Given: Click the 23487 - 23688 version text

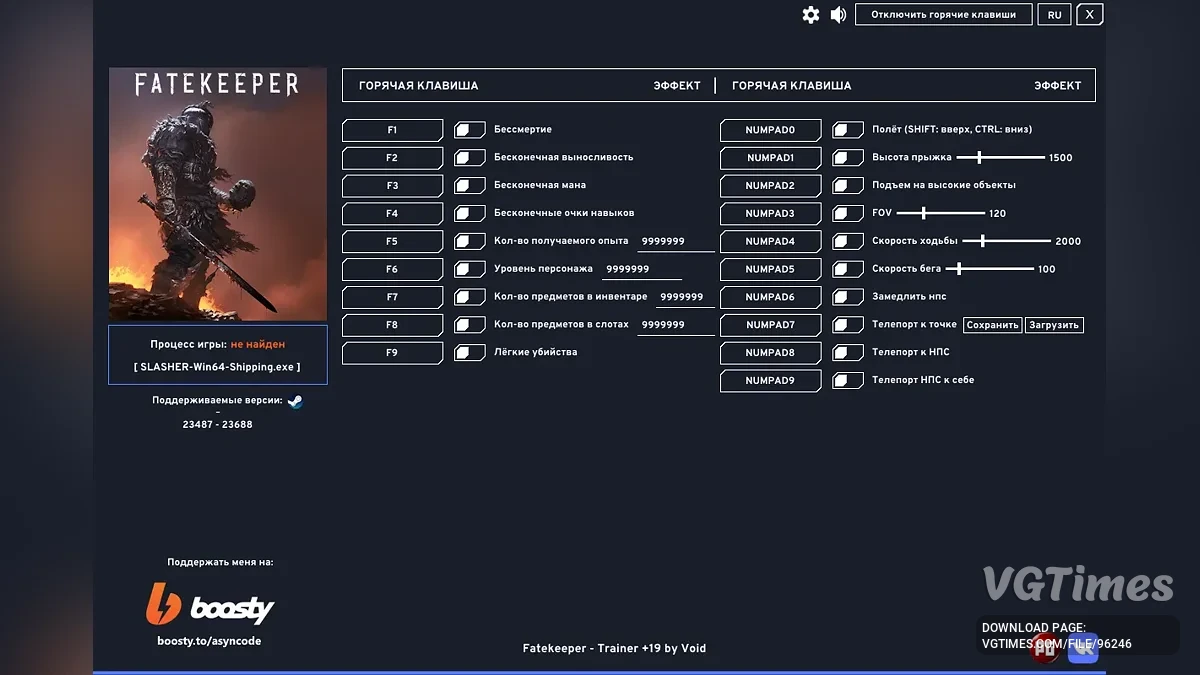Looking at the screenshot, I should click(217, 425).
